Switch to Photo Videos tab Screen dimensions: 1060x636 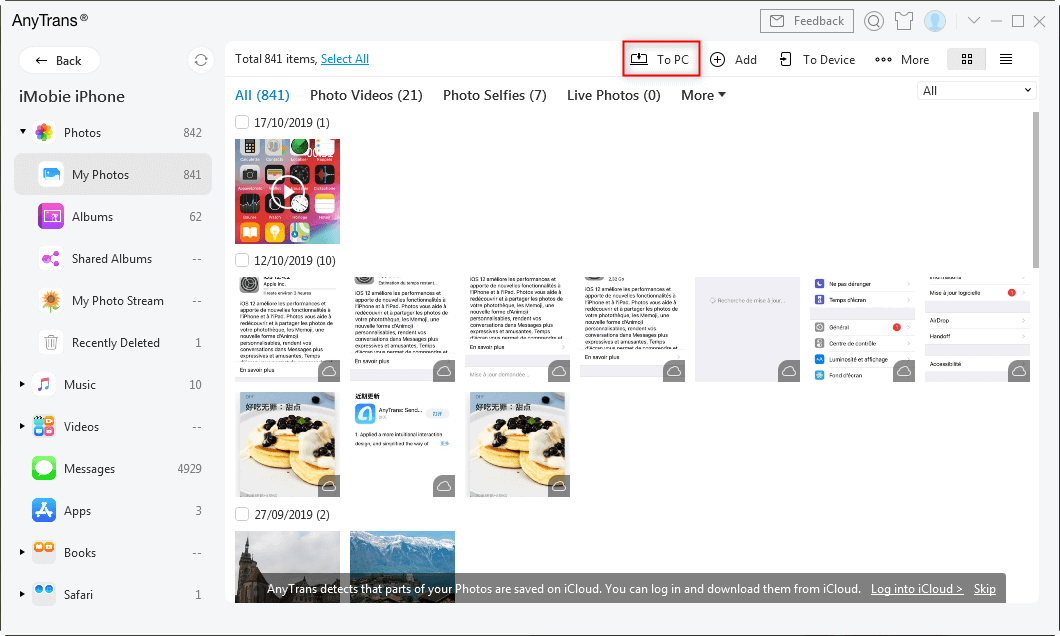click(x=366, y=96)
